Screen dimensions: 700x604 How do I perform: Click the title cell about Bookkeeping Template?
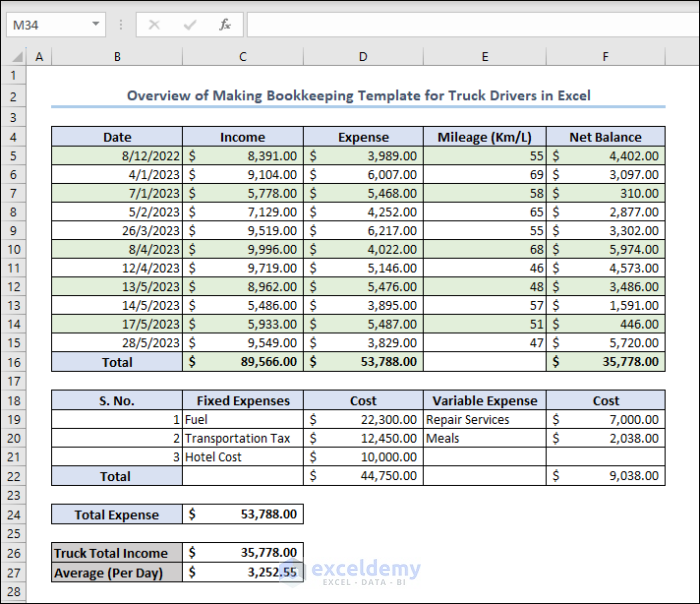(x=358, y=96)
